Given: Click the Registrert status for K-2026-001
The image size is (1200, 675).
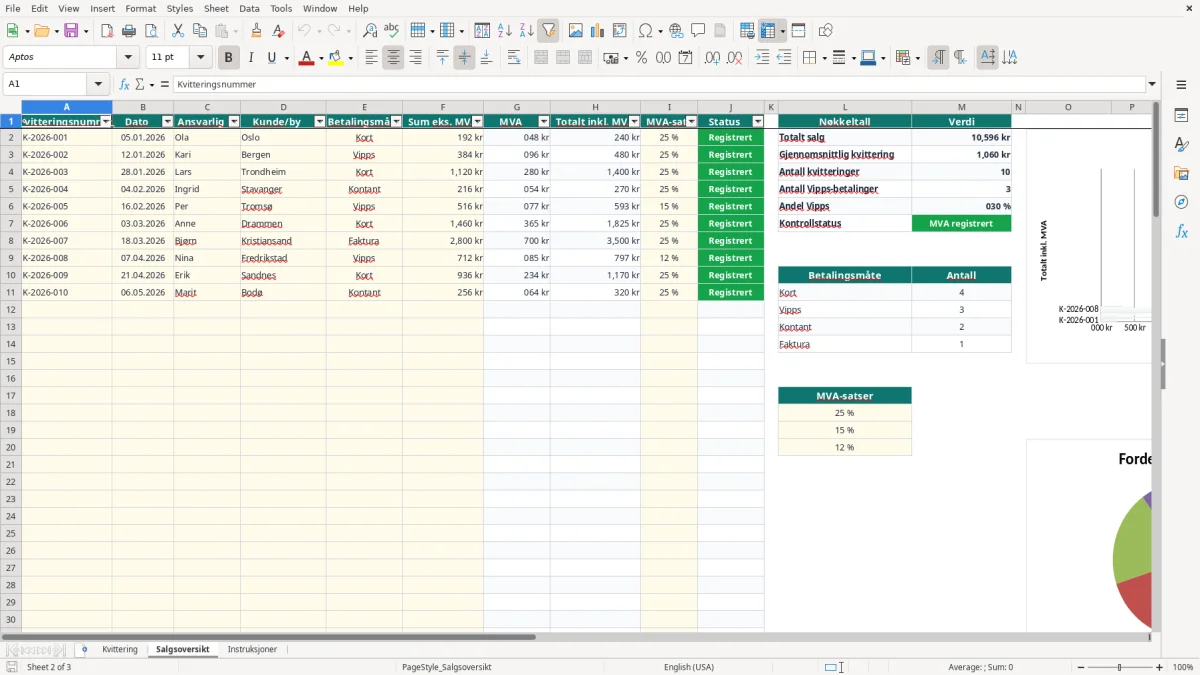Looking at the screenshot, I should pos(730,137).
